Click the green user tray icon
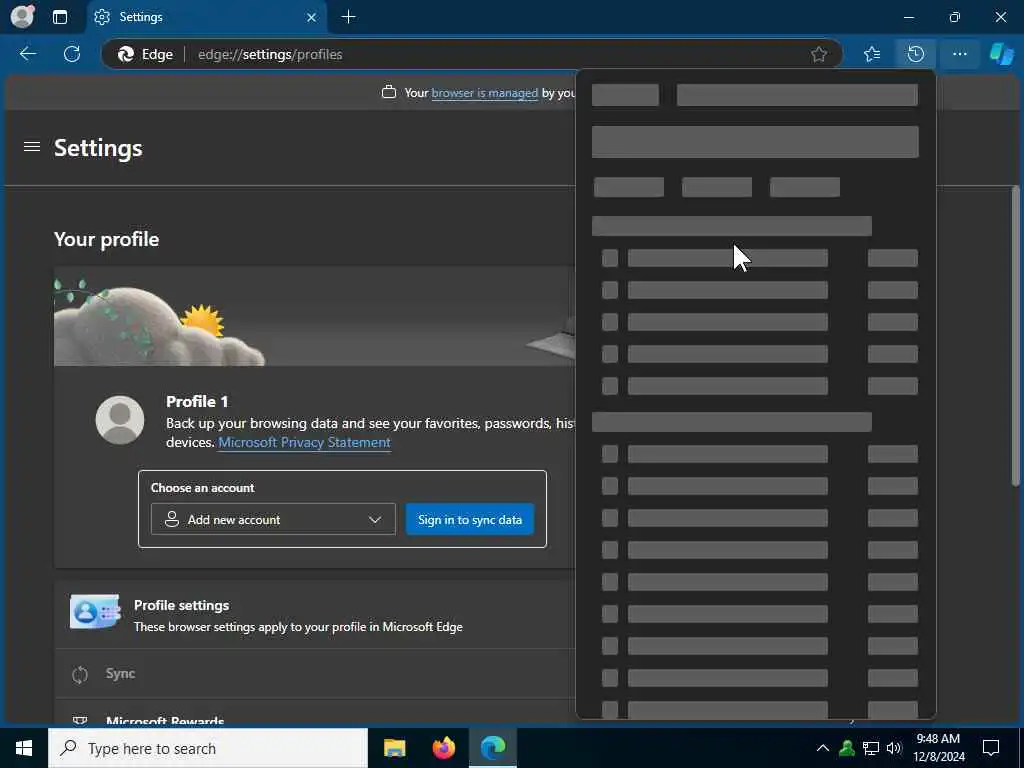 [847, 748]
